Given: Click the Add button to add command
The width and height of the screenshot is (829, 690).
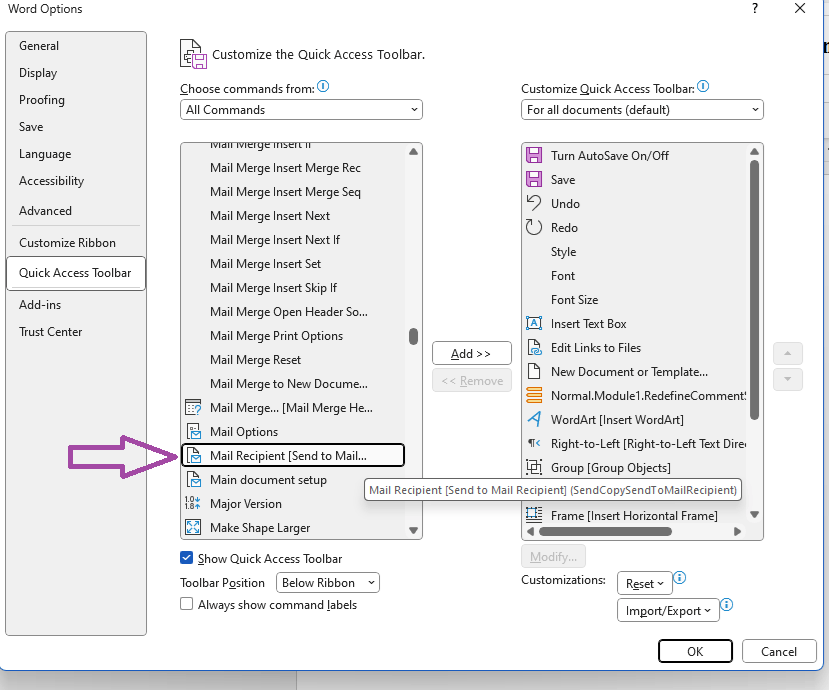Looking at the screenshot, I should [471, 353].
